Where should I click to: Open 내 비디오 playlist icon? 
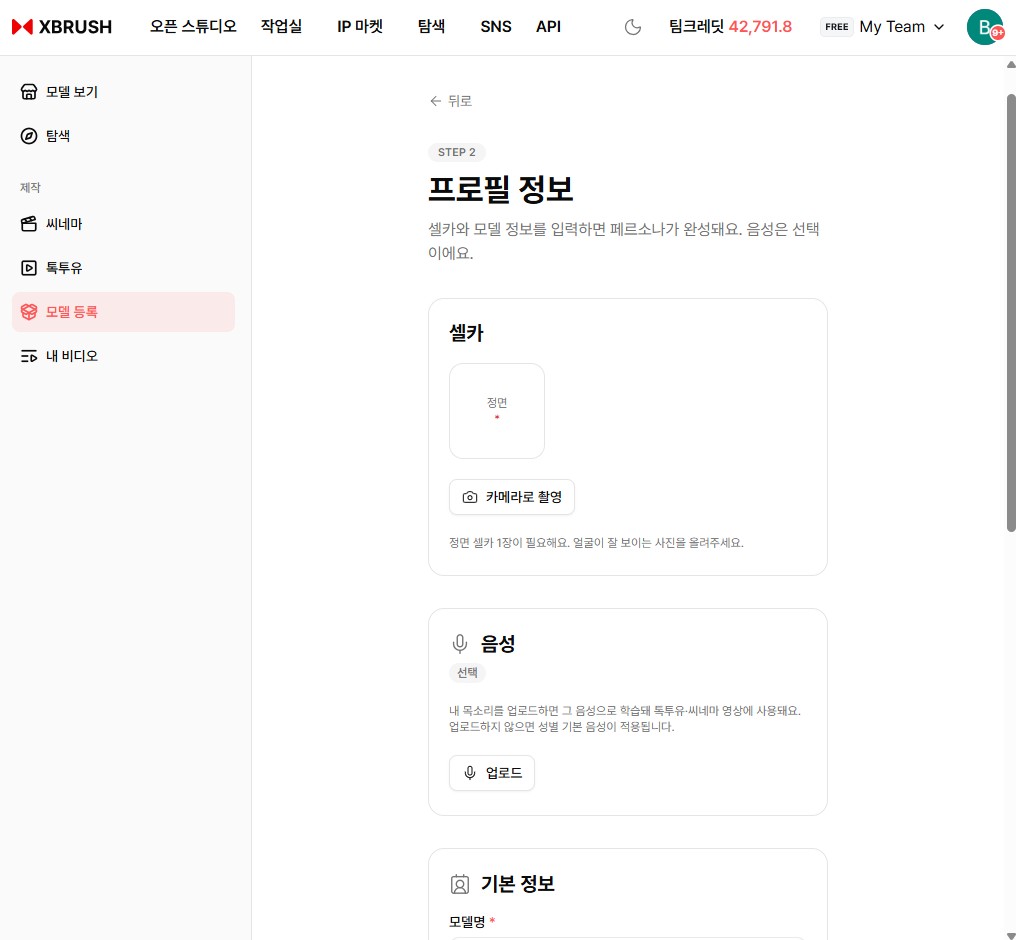[x=29, y=356]
